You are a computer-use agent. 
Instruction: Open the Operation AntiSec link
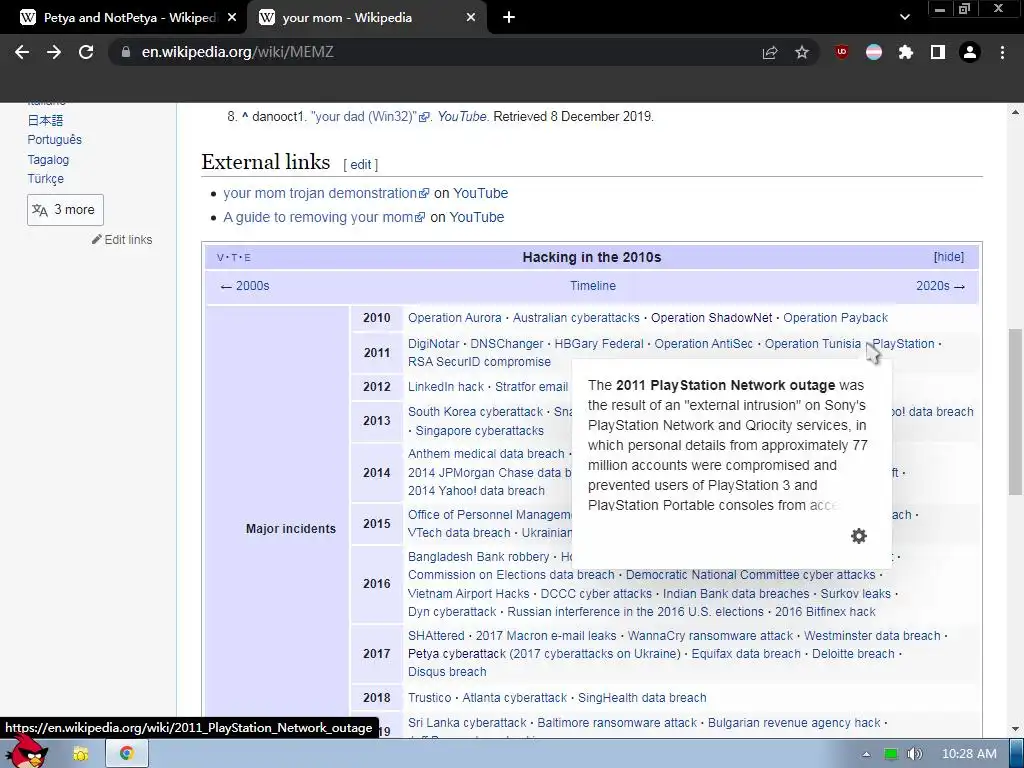tap(703, 344)
